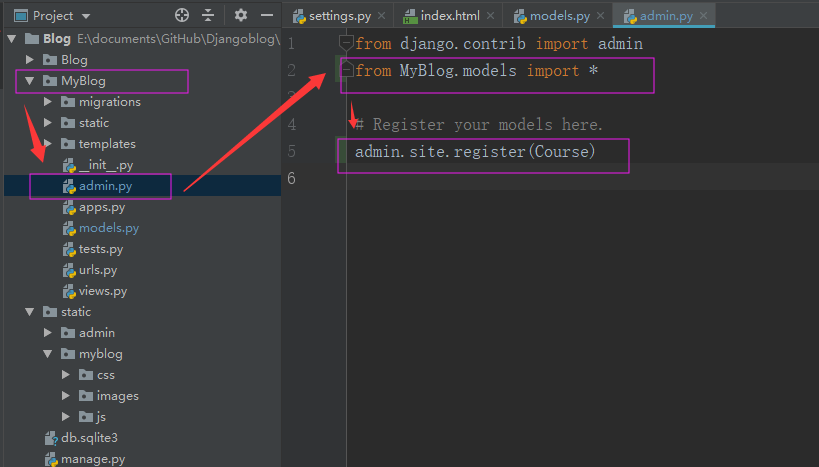Viewport: 819px width, 467px height.
Task: Click the Python icon on settings.py tab
Action: 299,17
